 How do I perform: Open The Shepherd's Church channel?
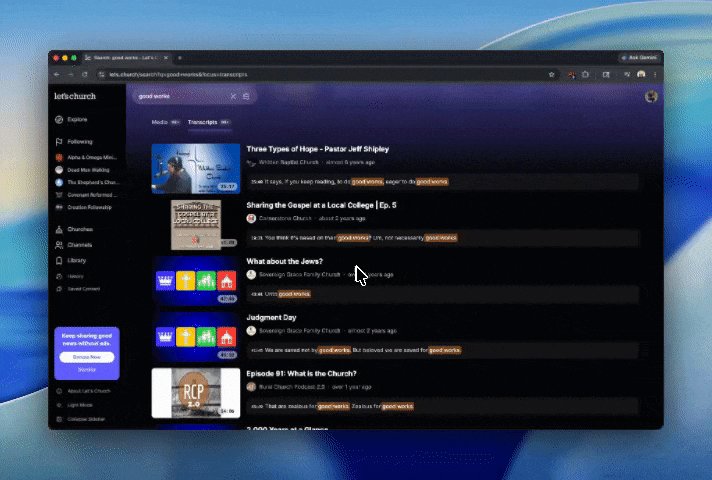[87, 182]
